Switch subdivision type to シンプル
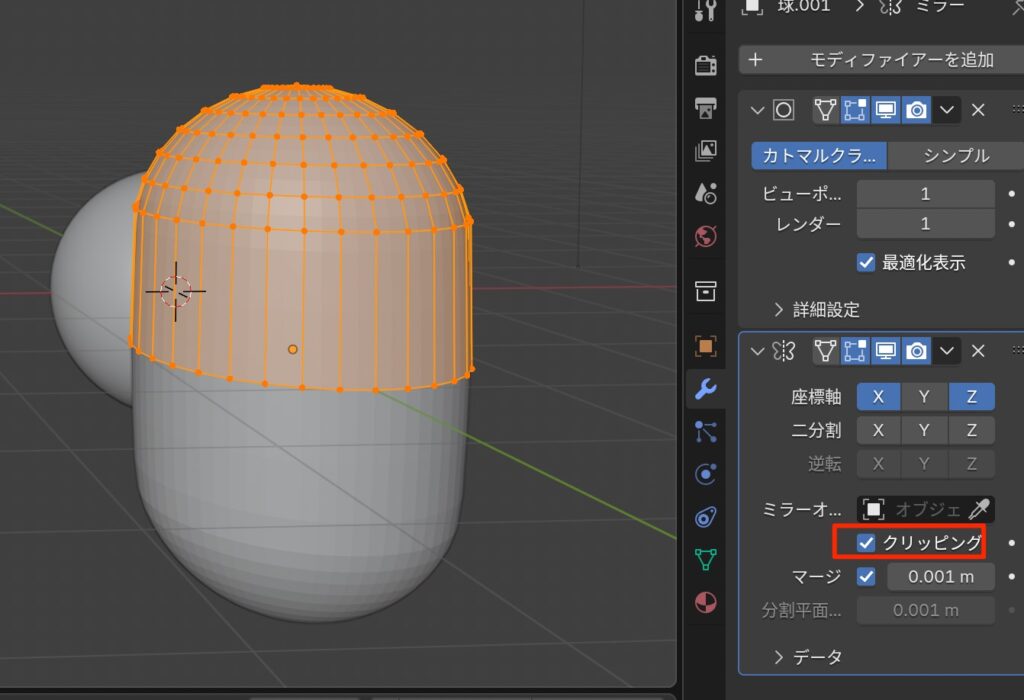Viewport: 1024px width, 700px height. 955,156
